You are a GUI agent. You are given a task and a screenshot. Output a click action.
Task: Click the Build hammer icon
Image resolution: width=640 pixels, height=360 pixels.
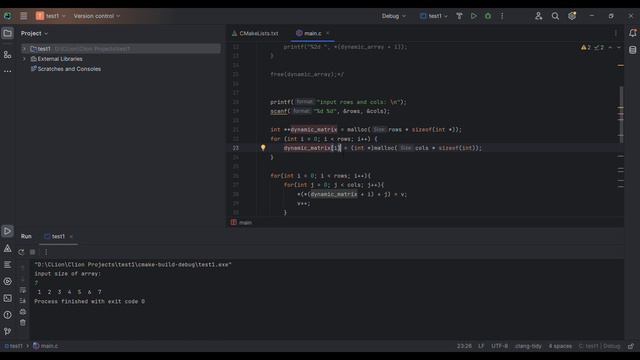459,16
